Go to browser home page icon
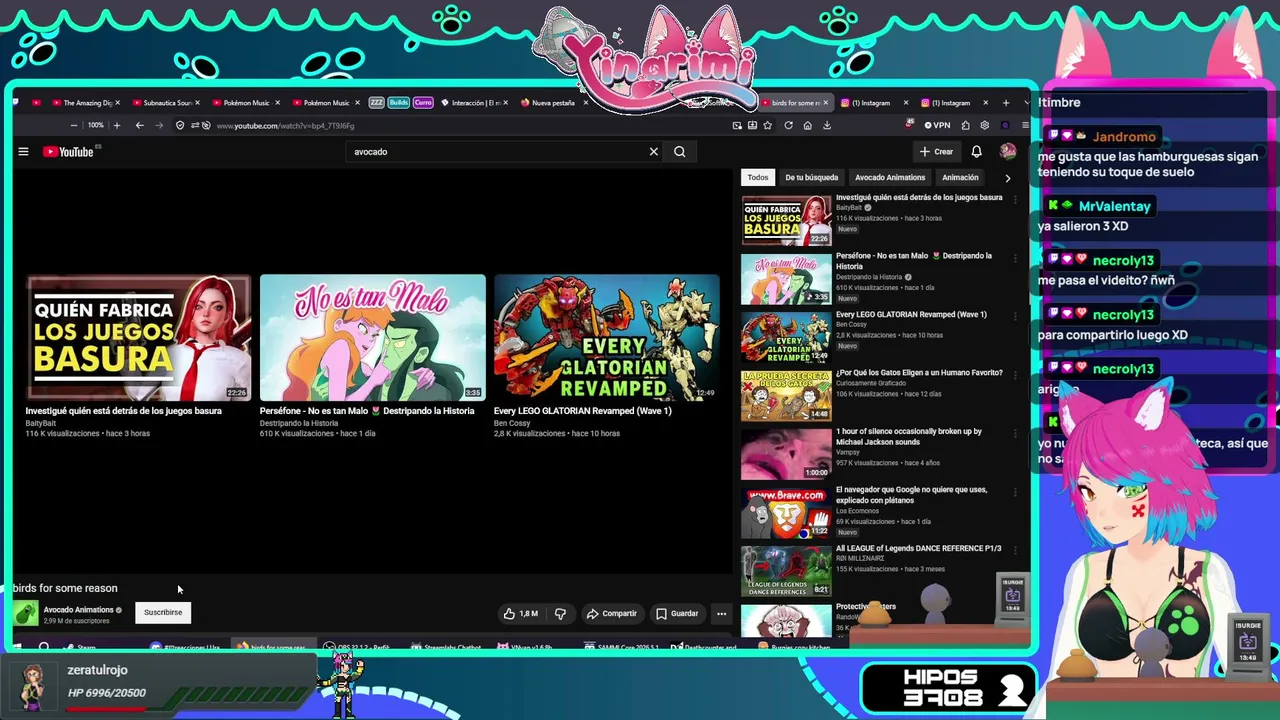This screenshot has height=720, width=1280. [807, 126]
